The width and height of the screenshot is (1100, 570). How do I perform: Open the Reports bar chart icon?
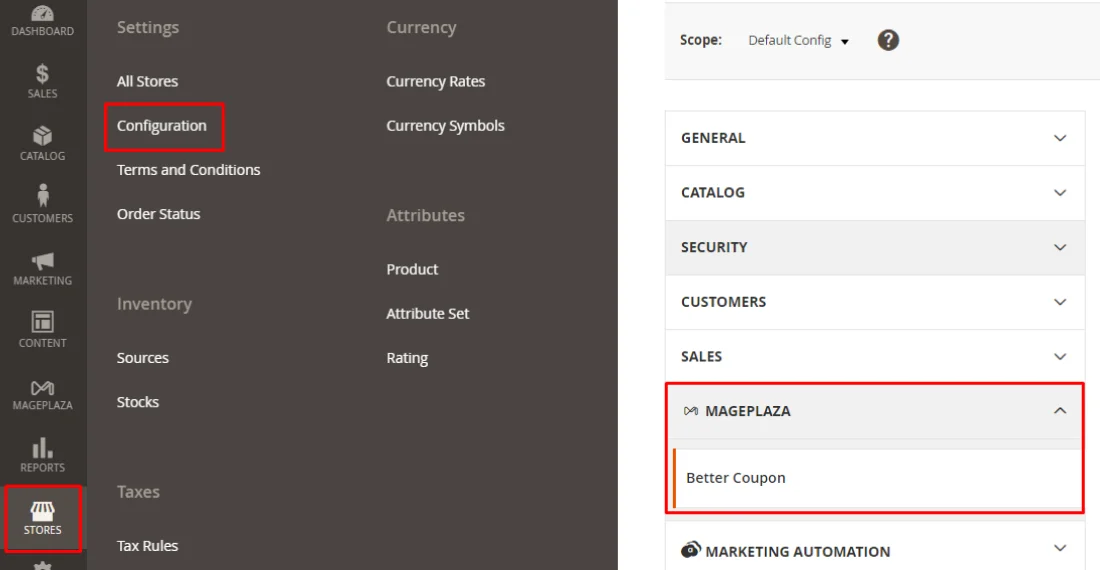coord(42,447)
